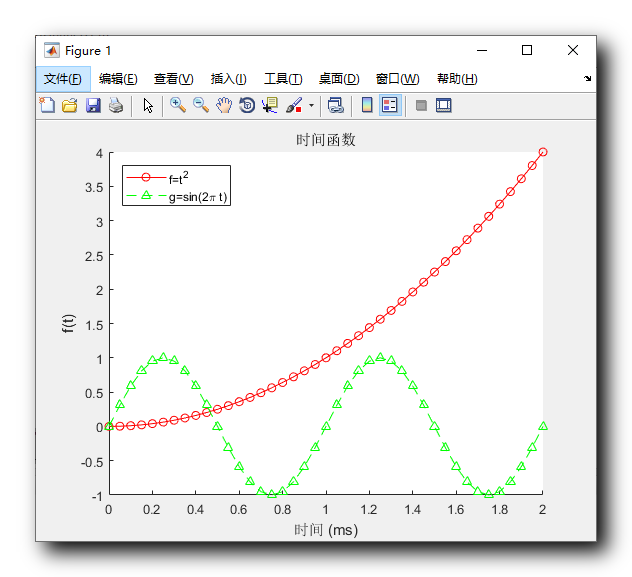Click the New Figure toolbar icon

click(x=47, y=106)
